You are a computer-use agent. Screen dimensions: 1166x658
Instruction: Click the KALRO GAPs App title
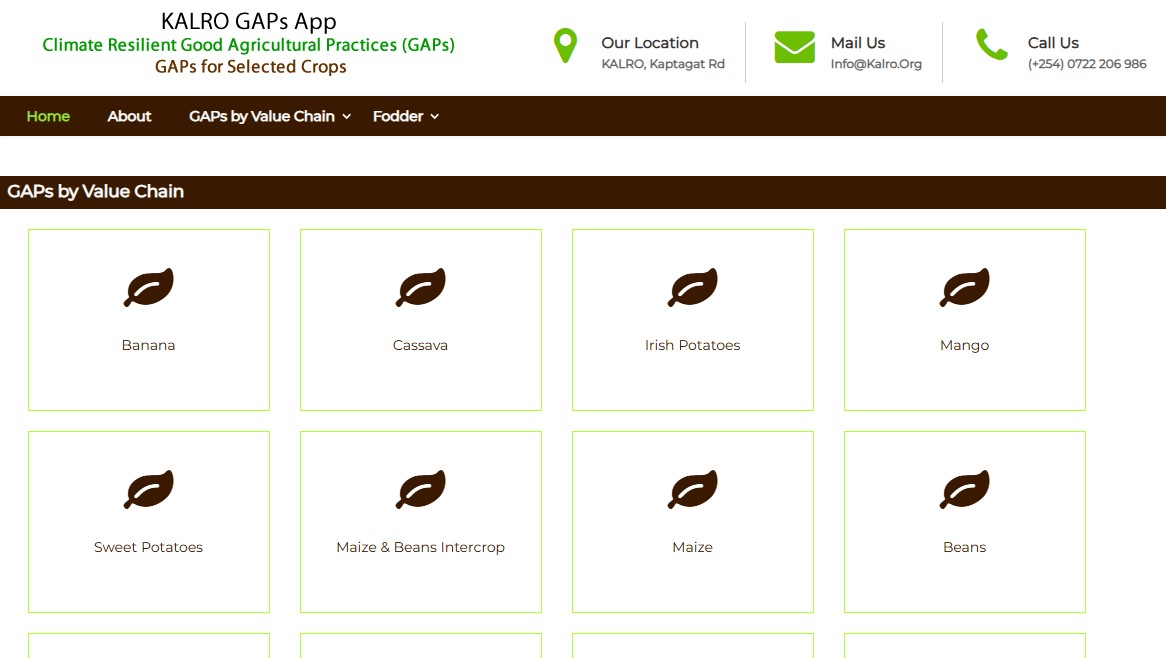(249, 21)
